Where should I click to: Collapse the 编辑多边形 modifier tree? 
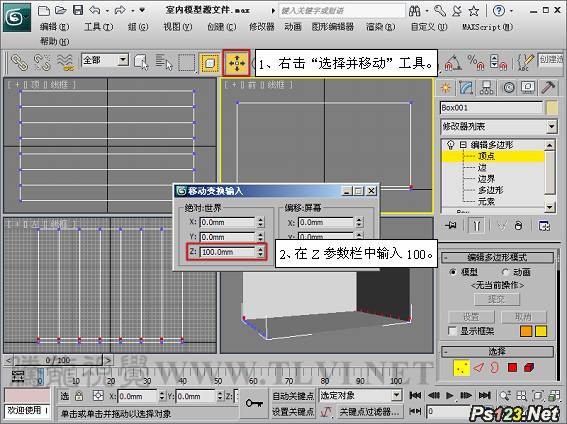[463, 145]
